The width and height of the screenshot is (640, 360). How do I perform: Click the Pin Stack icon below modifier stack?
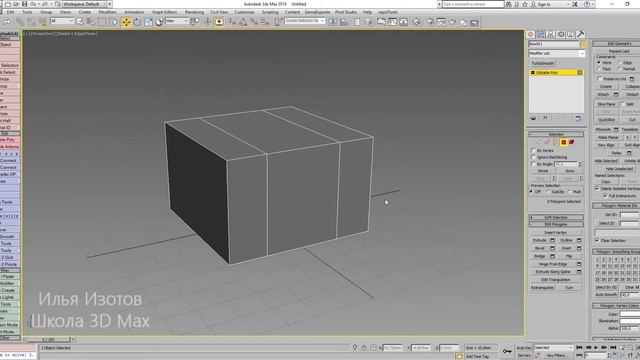click(533, 118)
